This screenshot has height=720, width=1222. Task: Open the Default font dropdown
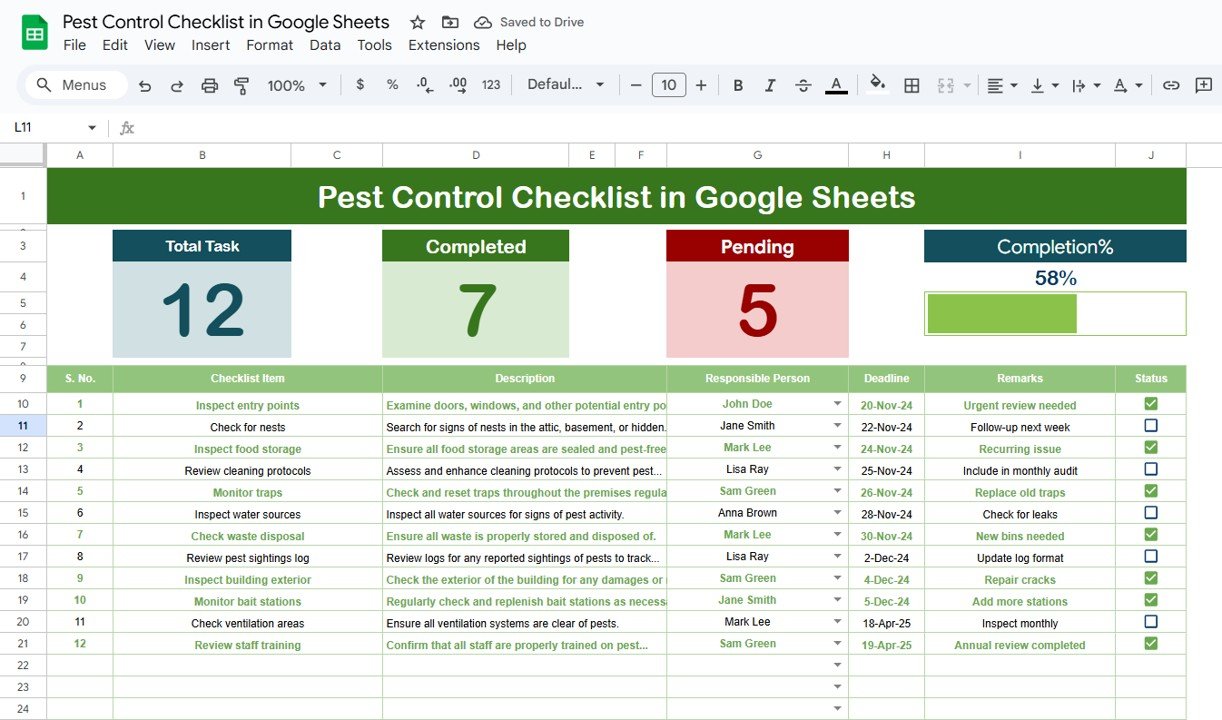click(566, 85)
